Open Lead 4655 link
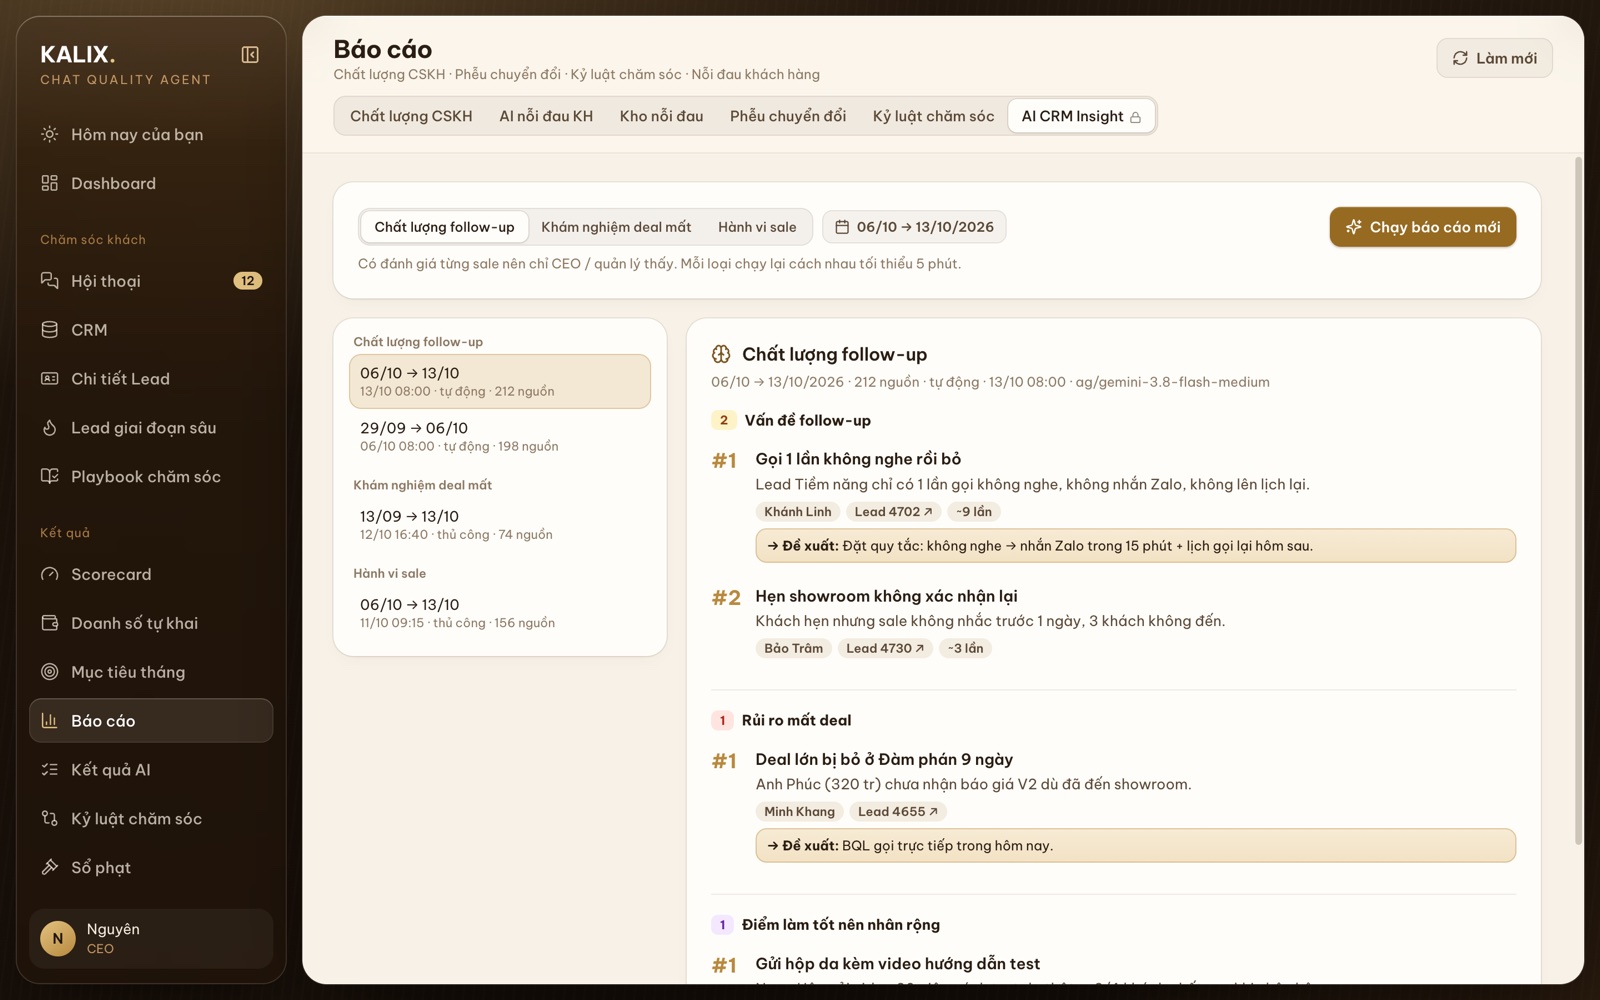 coord(898,812)
